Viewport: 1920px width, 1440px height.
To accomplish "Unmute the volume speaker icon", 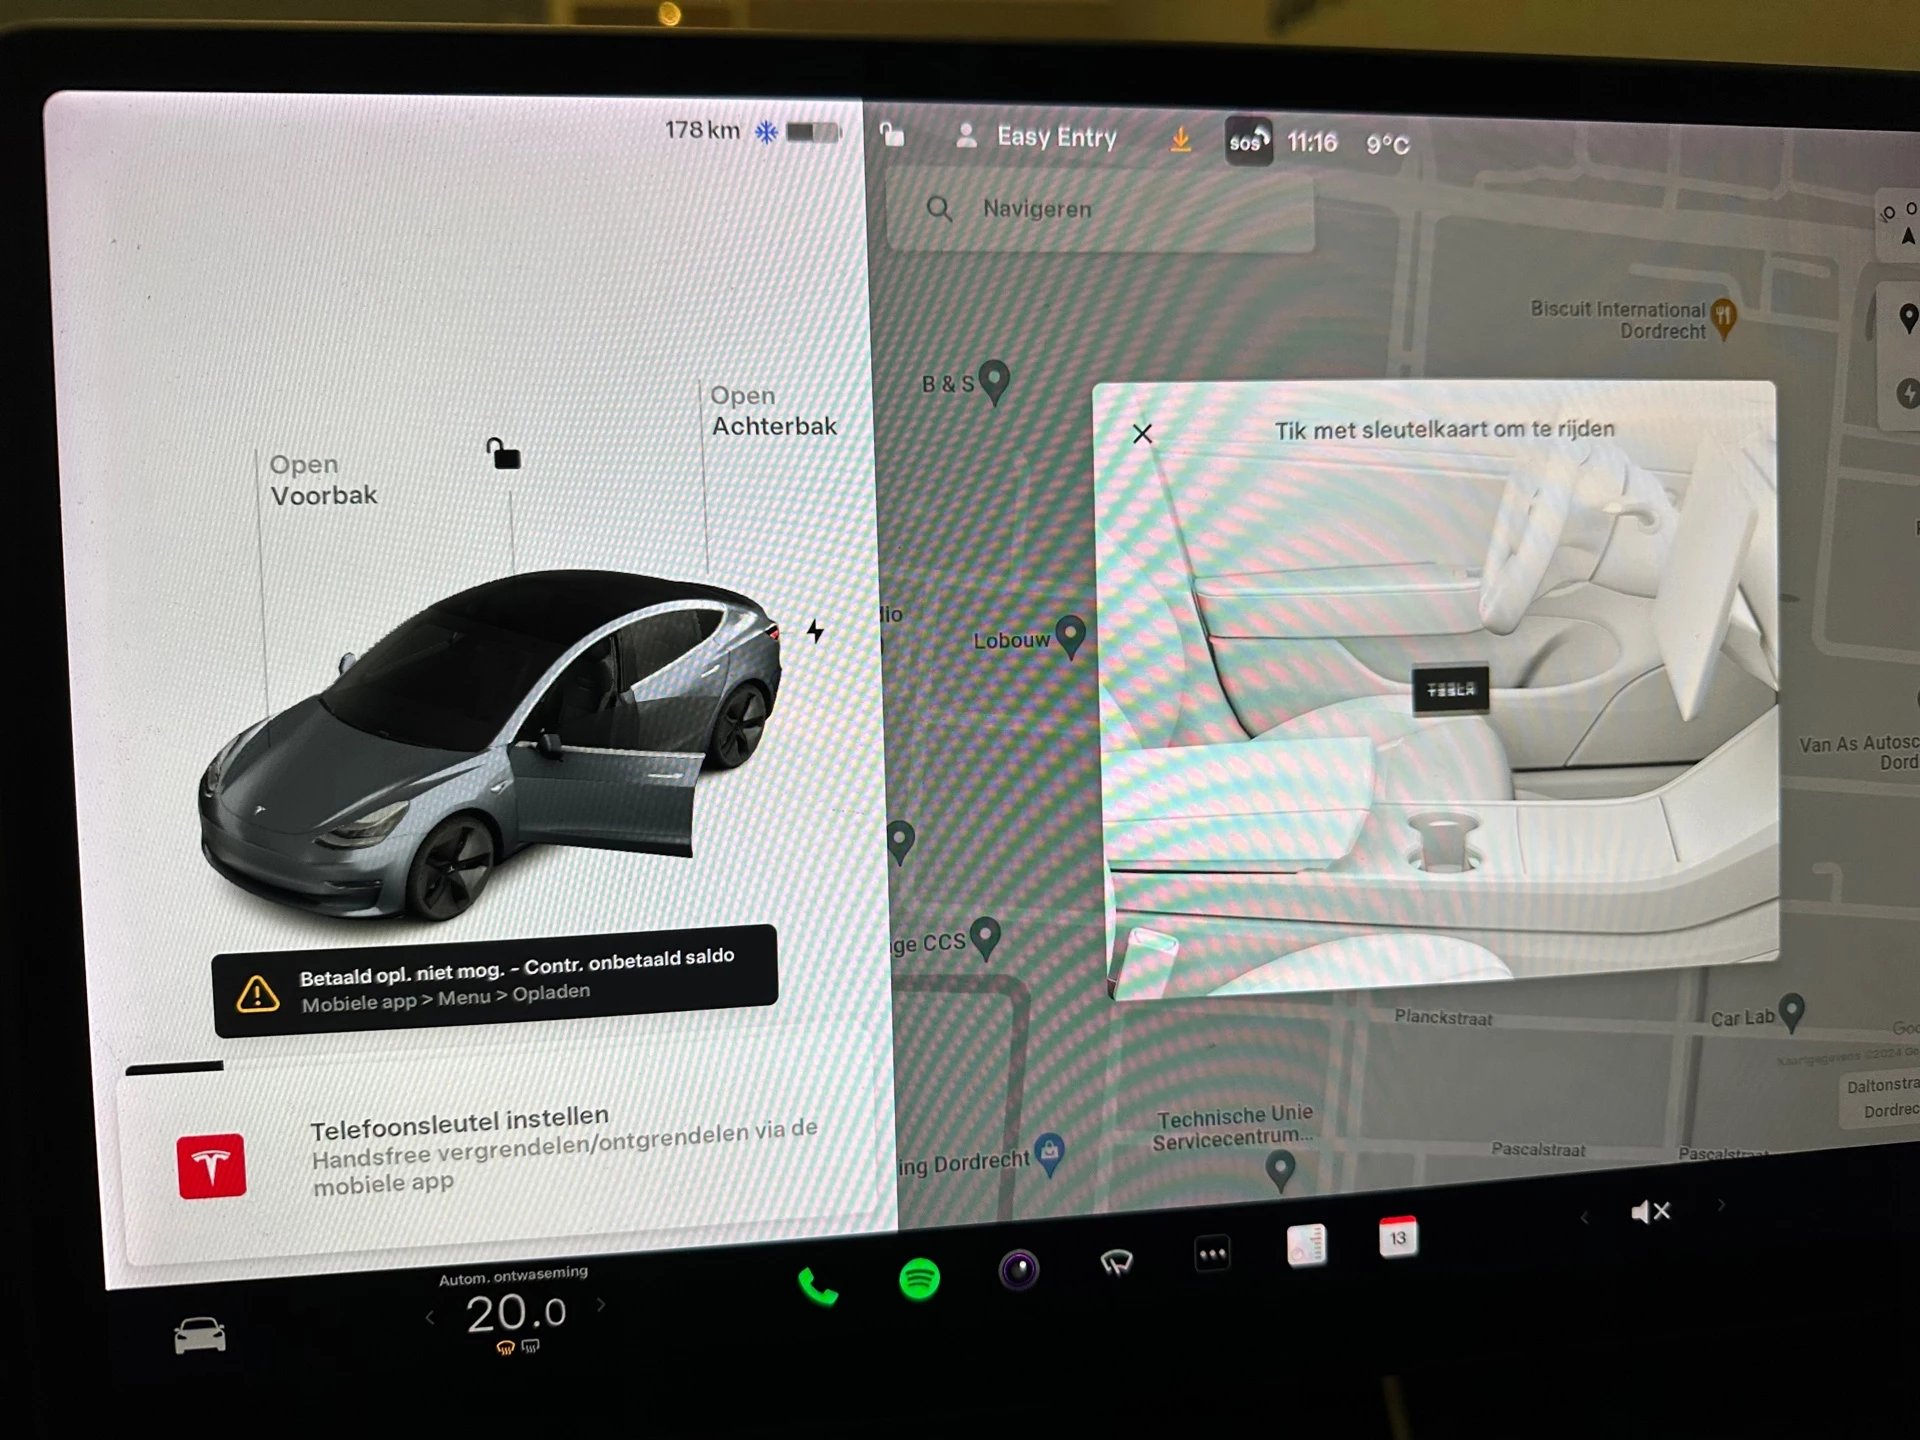I will point(1650,1212).
